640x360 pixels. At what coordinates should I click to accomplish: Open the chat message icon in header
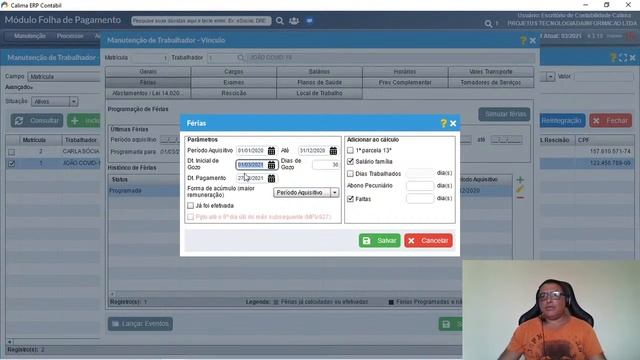coord(309,20)
